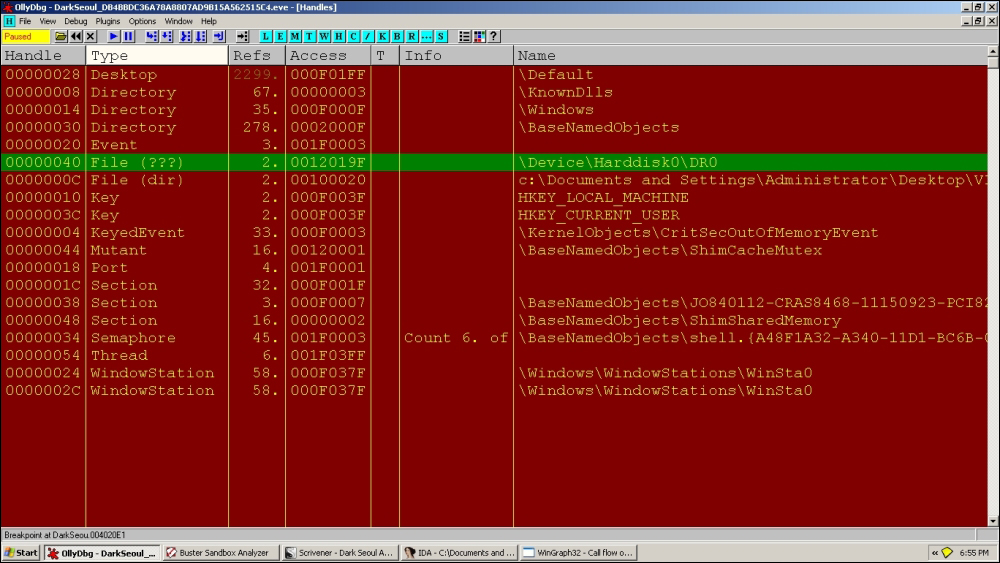Click the Name column header
This screenshot has width=1000, height=563.
[751, 55]
